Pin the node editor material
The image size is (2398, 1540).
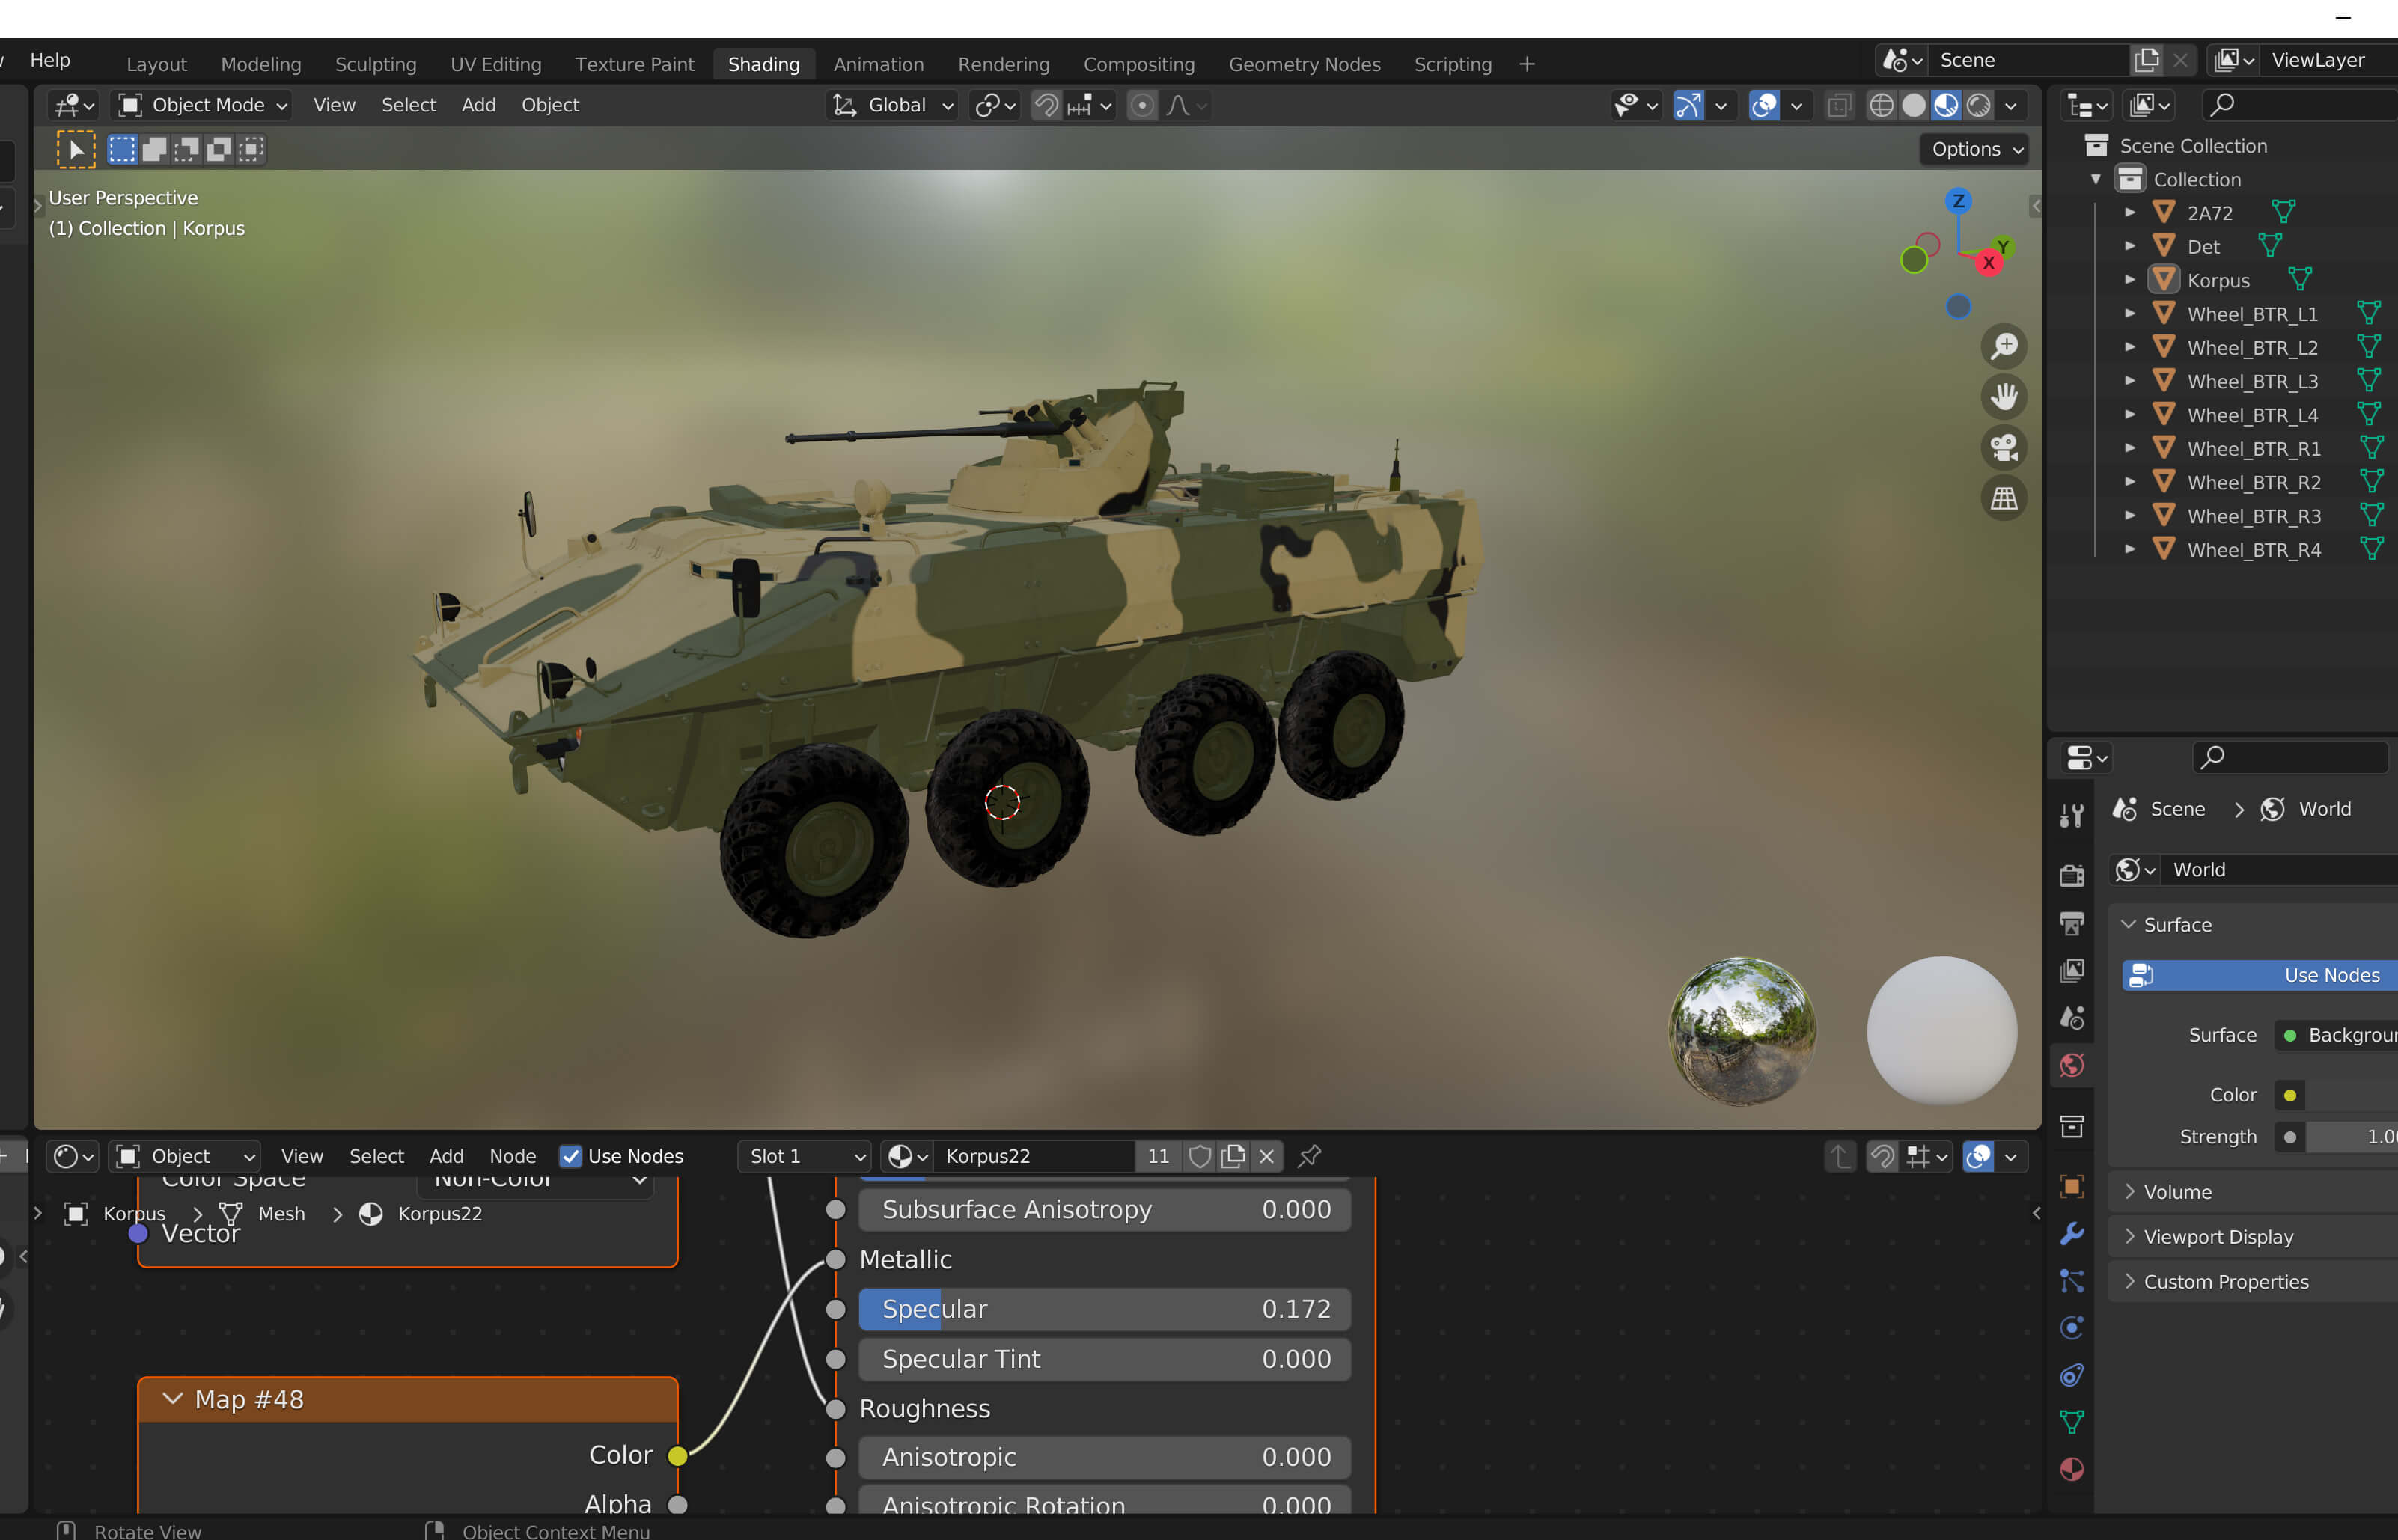pyautogui.click(x=1309, y=1156)
